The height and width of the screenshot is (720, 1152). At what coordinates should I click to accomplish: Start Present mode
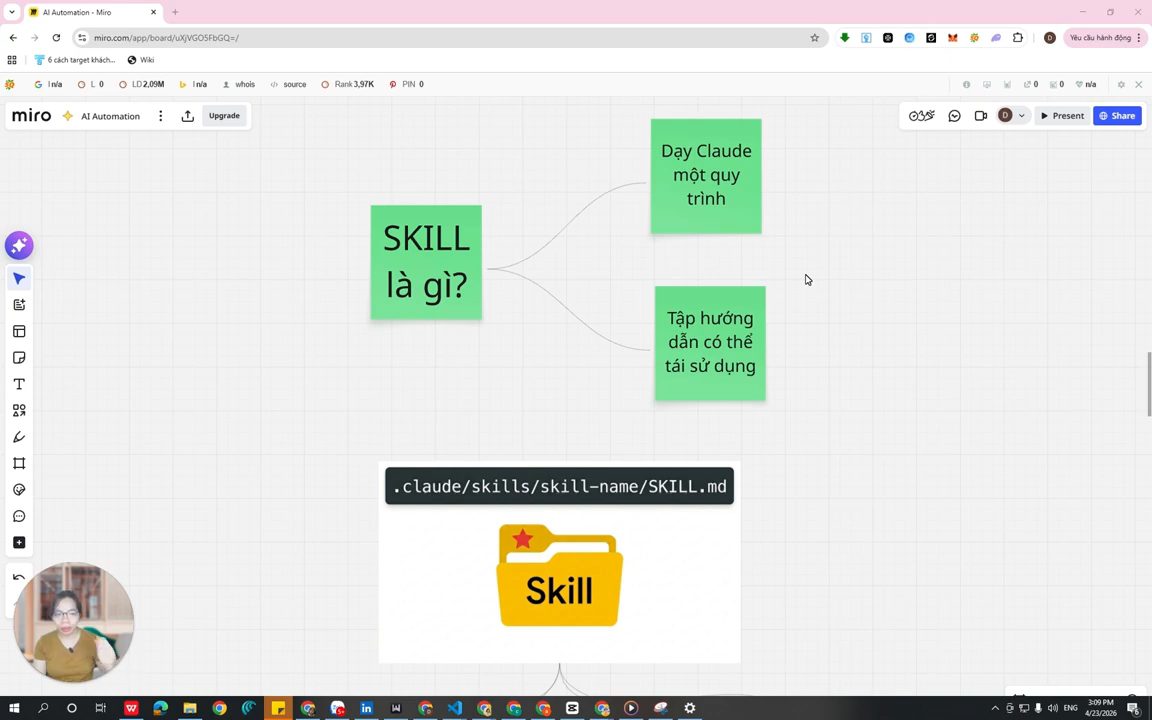click(x=1062, y=116)
